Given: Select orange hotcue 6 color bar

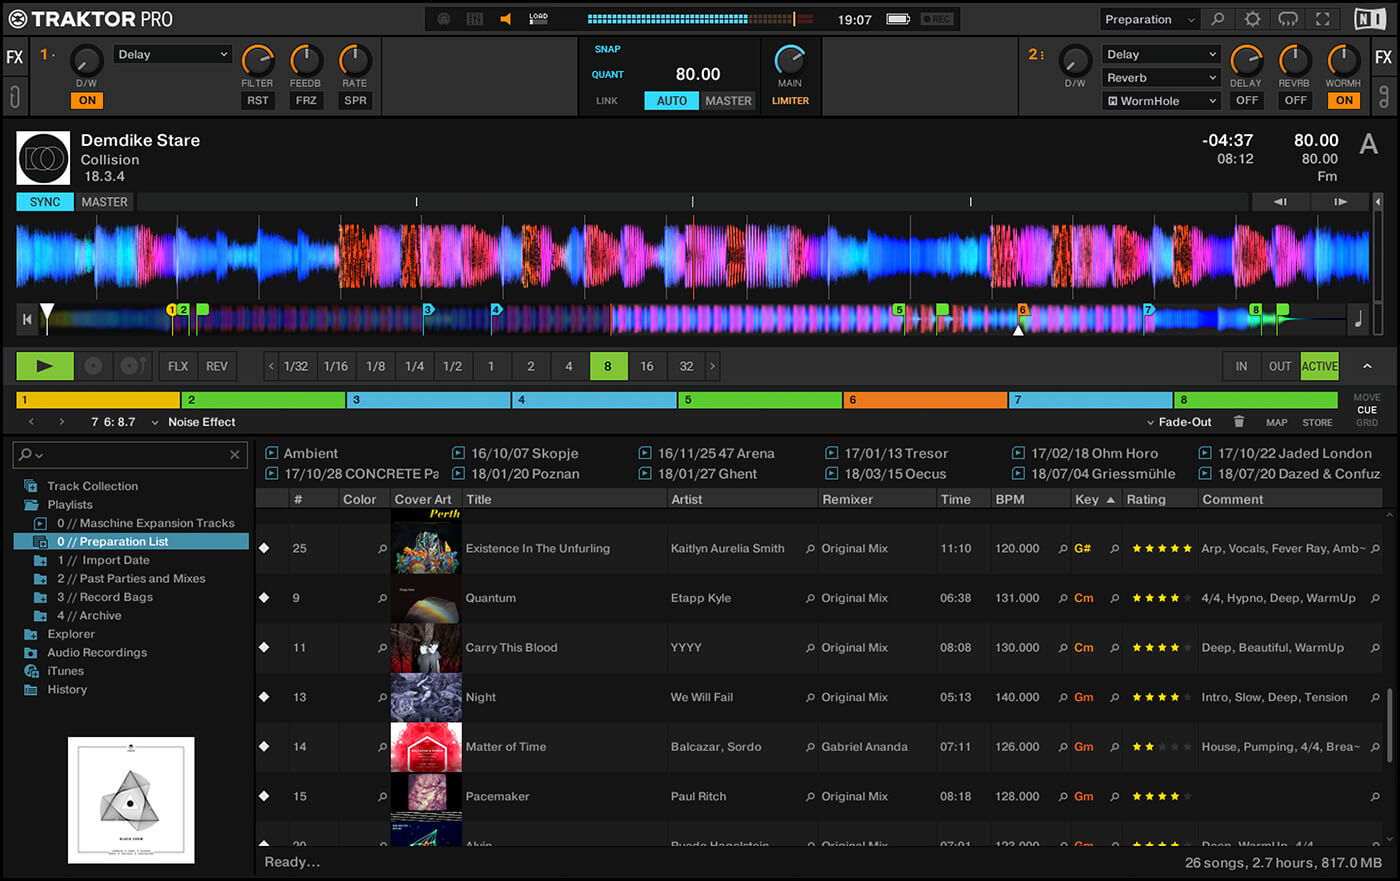Looking at the screenshot, I should coord(925,400).
